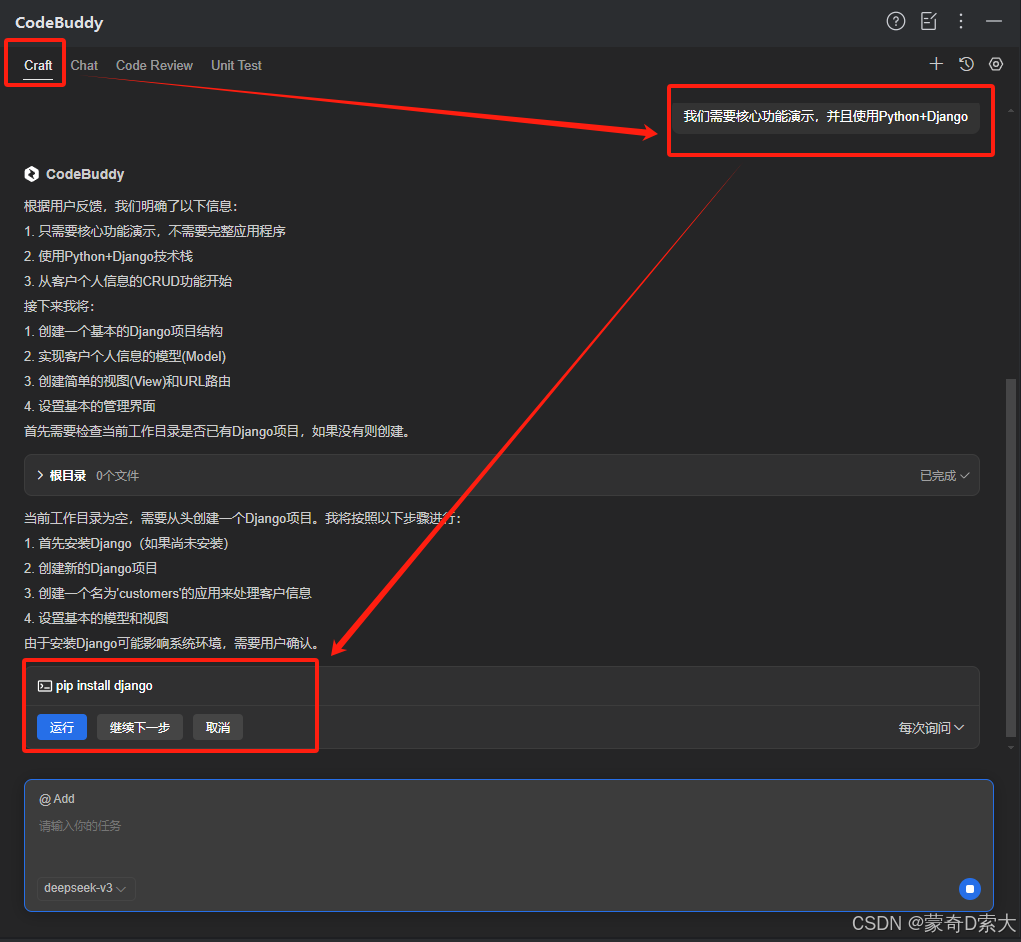Image resolution: width=1021 pixels, height=942 pixels.
Task: Click line '4. 设置基本的管理界面'
Action: tap(89, 406)
